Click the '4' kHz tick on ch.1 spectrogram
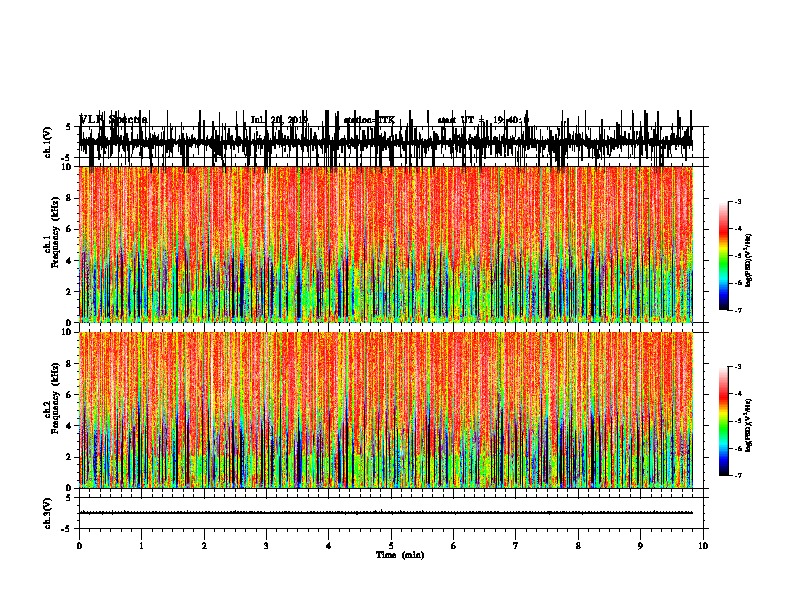 [69, 261]
